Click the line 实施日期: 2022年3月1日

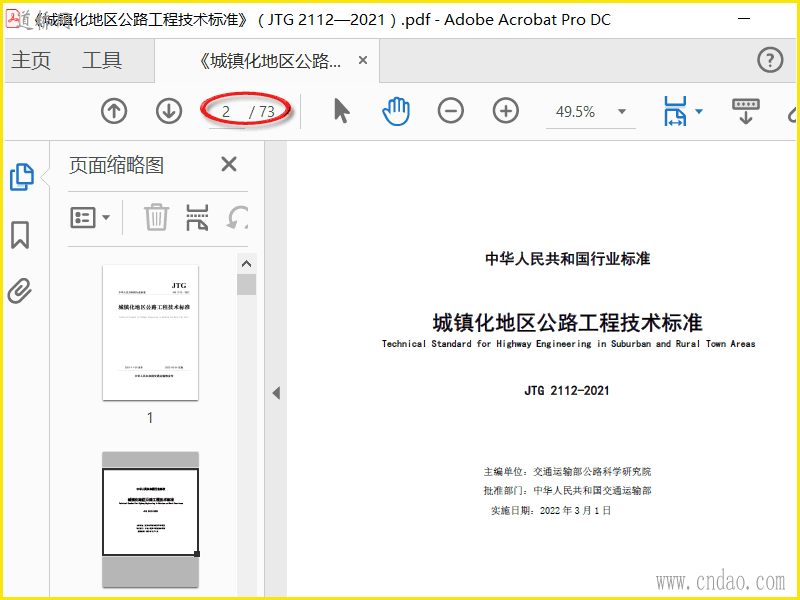551,510
